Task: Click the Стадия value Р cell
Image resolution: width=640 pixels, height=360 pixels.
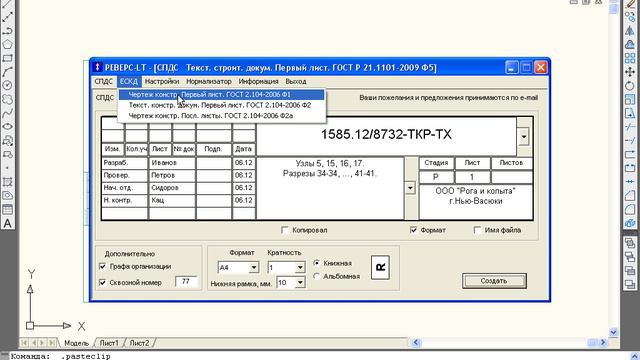Action: pos(436,177)
